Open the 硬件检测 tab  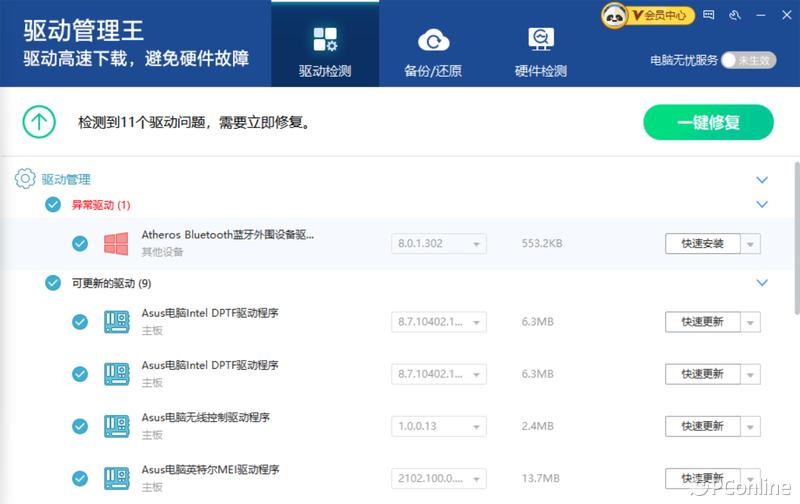[541, 53]
